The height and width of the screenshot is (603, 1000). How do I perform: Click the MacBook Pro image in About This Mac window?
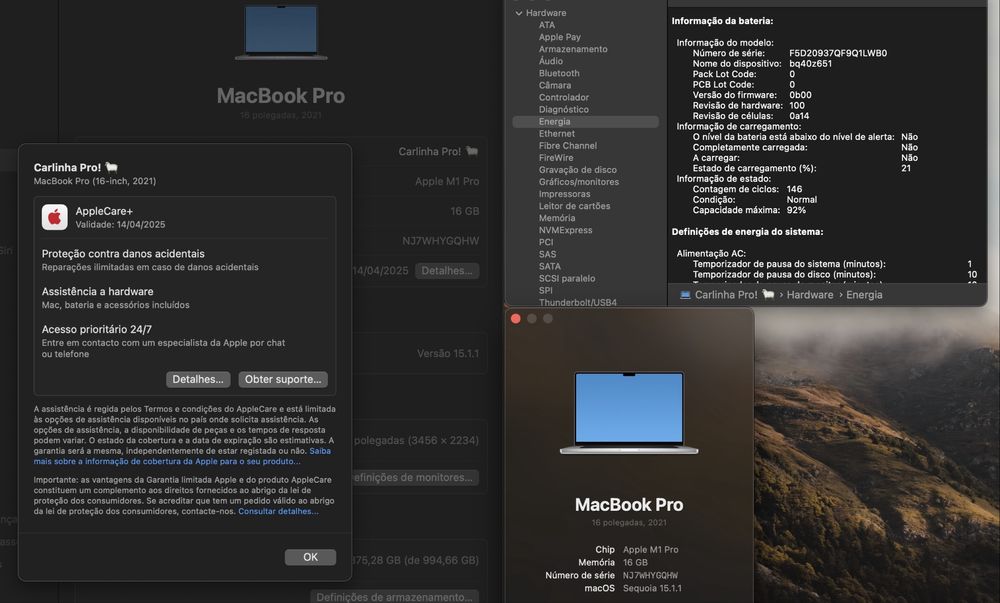(x=629, y=414)
